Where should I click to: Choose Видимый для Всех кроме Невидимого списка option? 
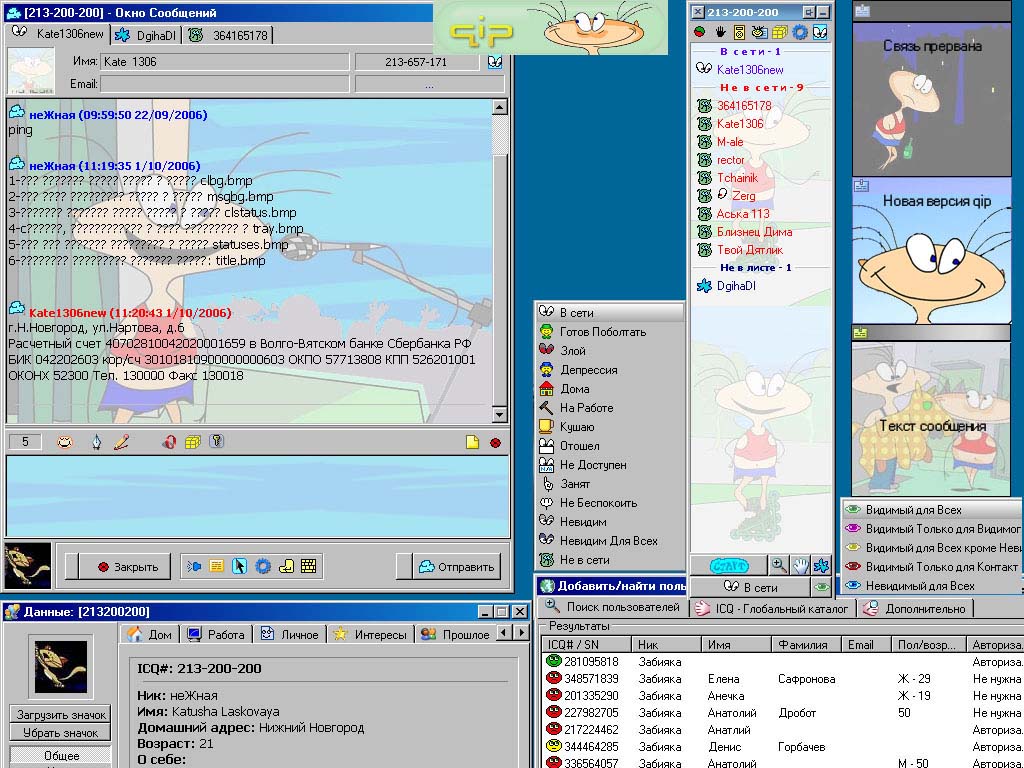(x=932, y=548)
